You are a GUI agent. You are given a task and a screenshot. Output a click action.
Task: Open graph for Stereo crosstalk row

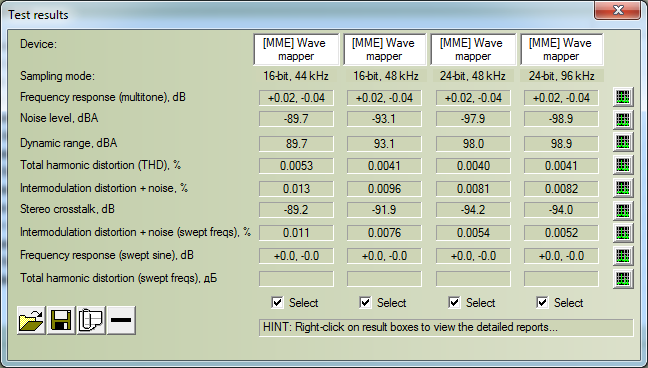623,210
